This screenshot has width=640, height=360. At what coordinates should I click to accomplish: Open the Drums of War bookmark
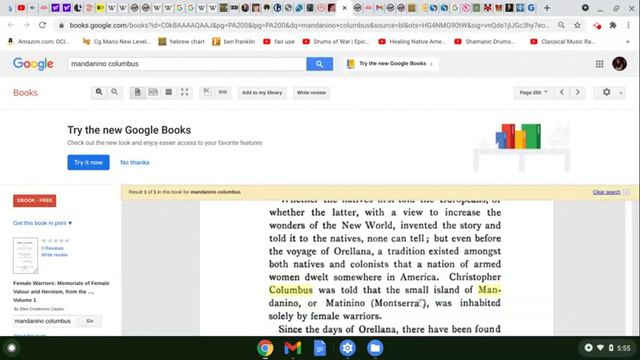click(336, 42)
